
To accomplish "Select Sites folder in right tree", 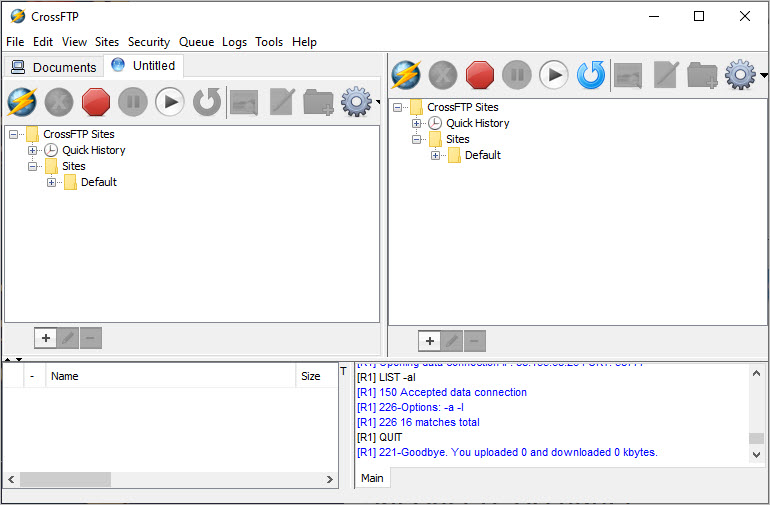I will (x=457, y=139).
